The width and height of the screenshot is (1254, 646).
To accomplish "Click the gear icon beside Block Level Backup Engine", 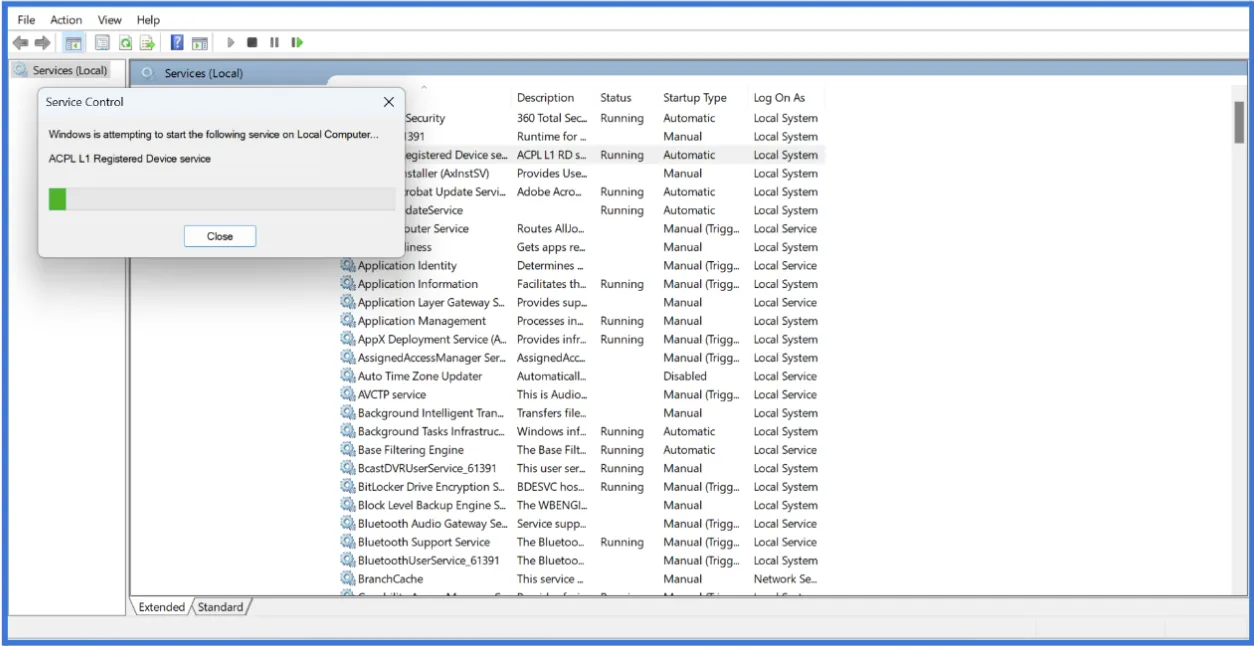I will (x=348, y=505).
